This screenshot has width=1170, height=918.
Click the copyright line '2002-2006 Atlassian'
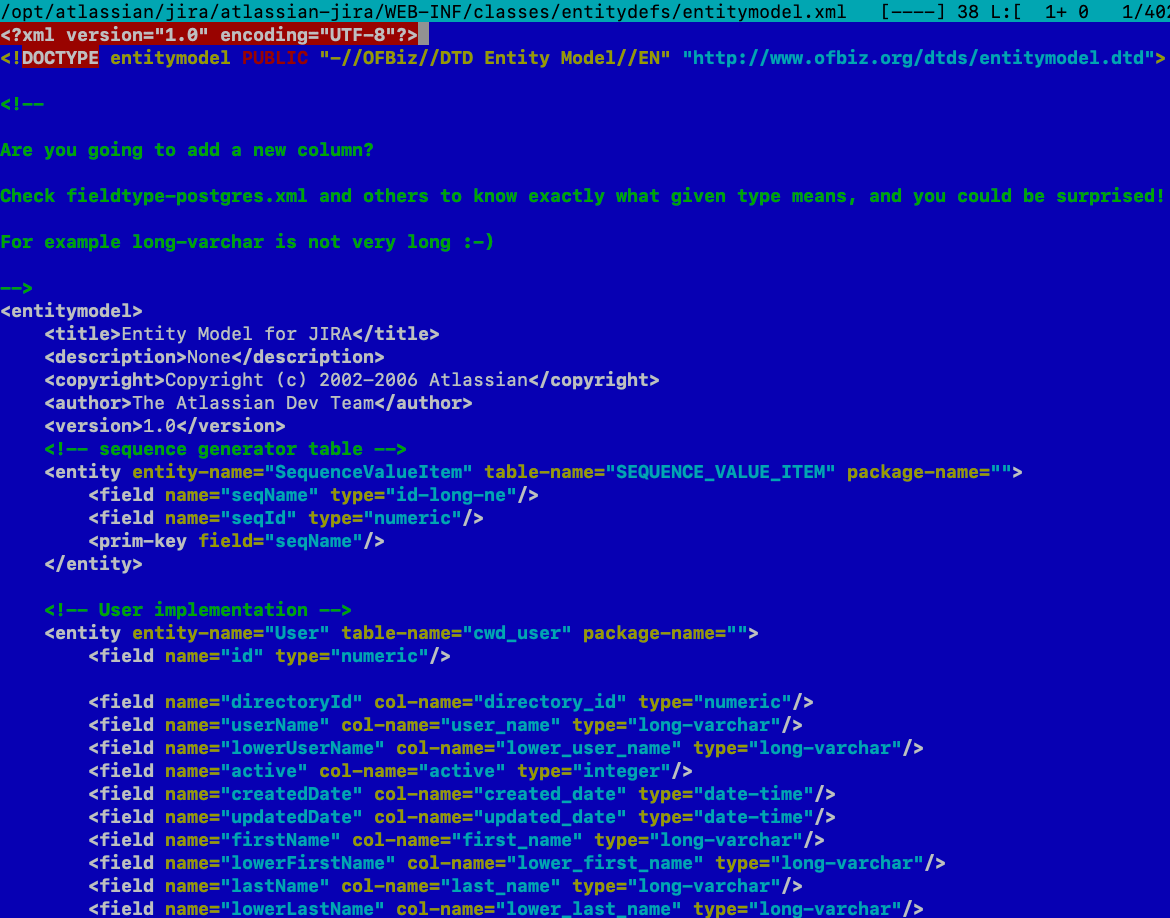(351, 380)
